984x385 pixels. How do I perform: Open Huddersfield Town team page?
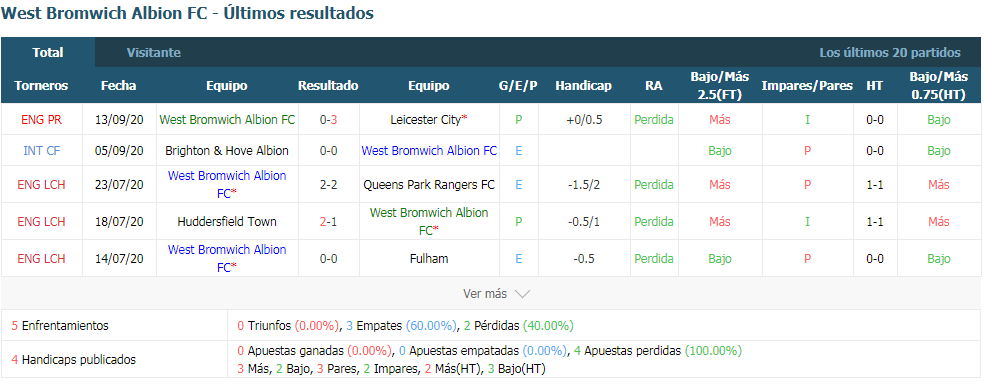point(227,222)
